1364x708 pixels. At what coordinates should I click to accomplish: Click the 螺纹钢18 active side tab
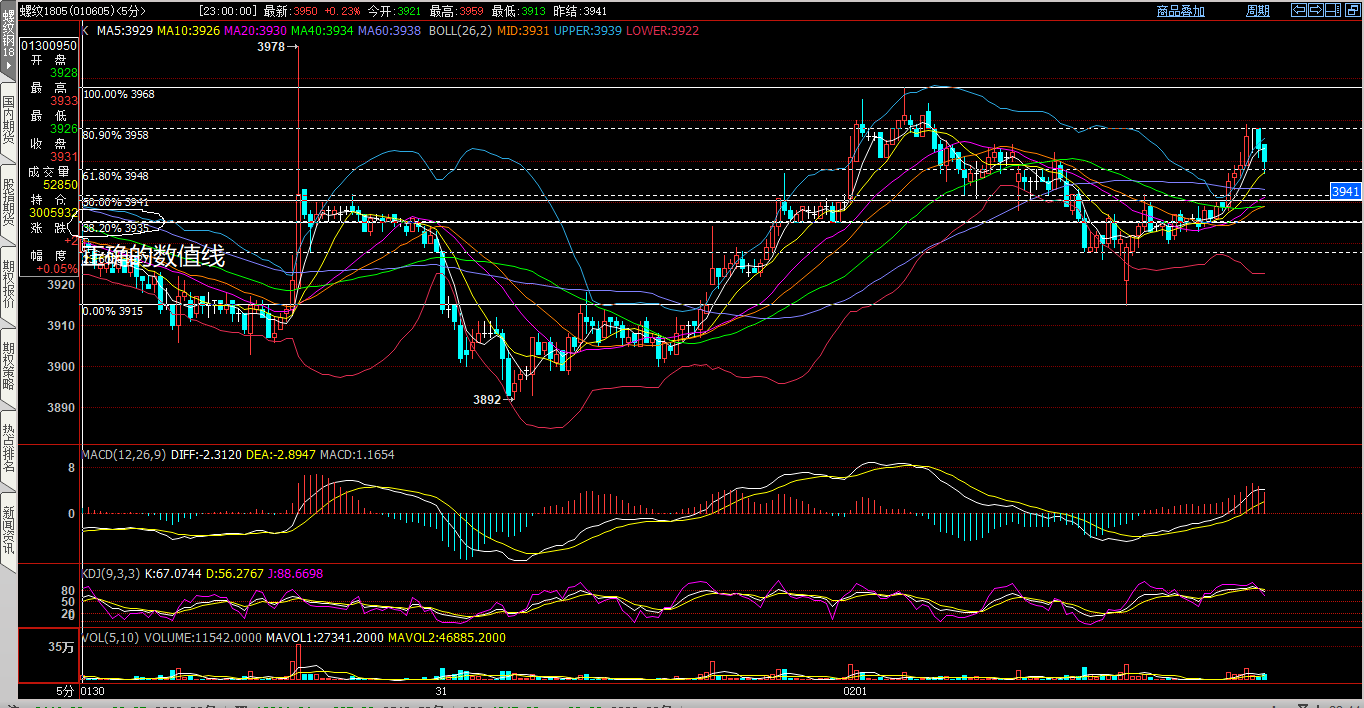[8, 40]
